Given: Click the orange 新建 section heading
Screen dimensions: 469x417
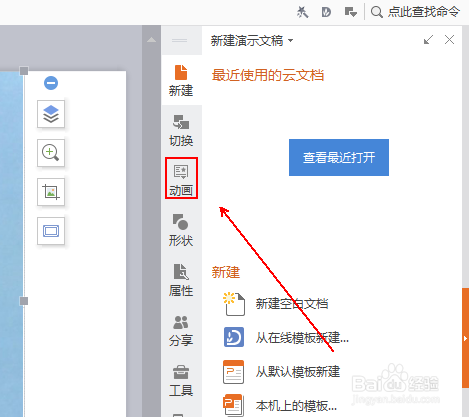Looking at the screenshot, I should (226, 272).
